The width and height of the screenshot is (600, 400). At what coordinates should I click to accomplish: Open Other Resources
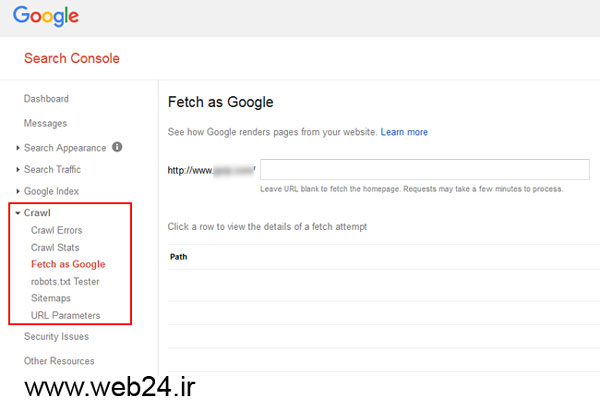[59, 361]
